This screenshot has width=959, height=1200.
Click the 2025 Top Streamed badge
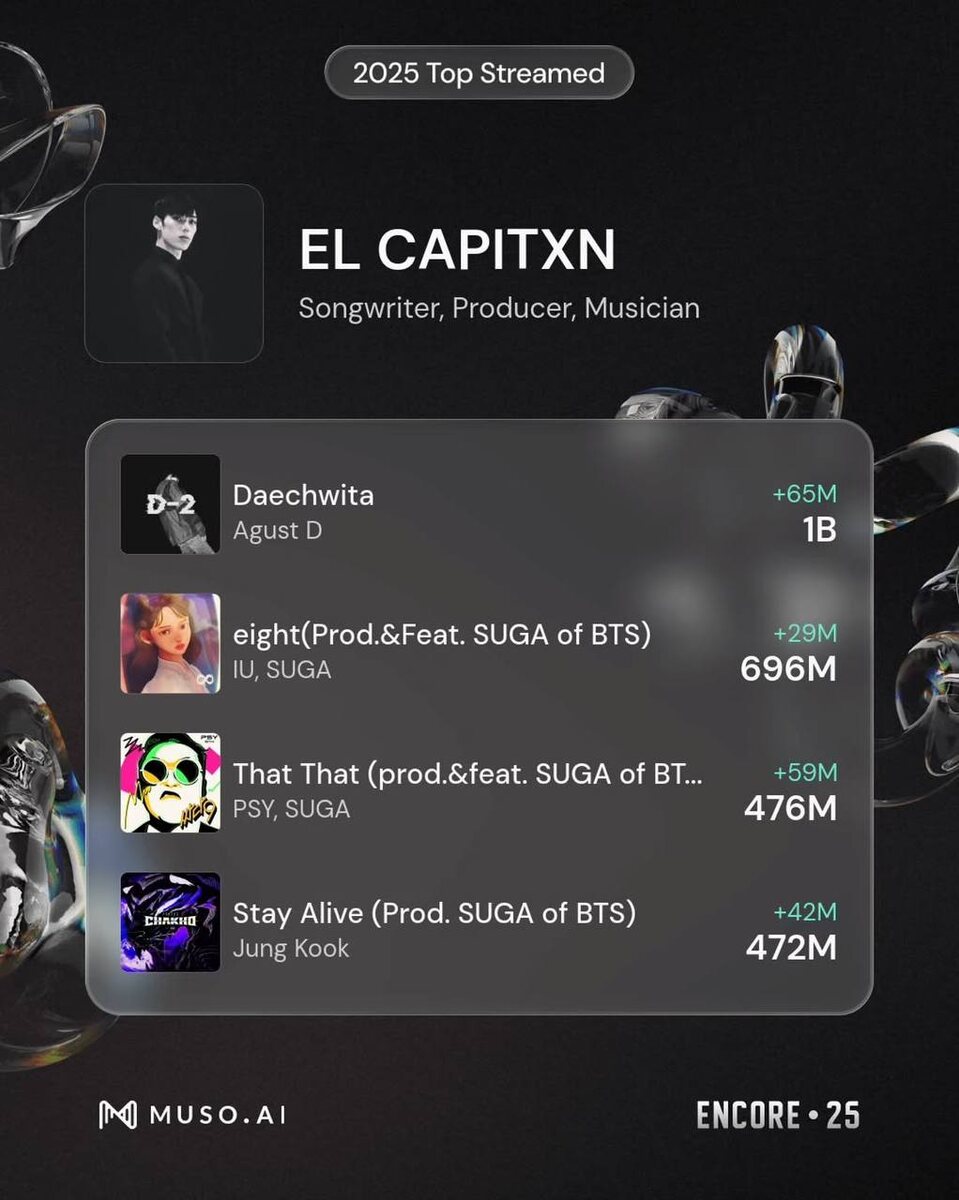(x=479, y=73)
